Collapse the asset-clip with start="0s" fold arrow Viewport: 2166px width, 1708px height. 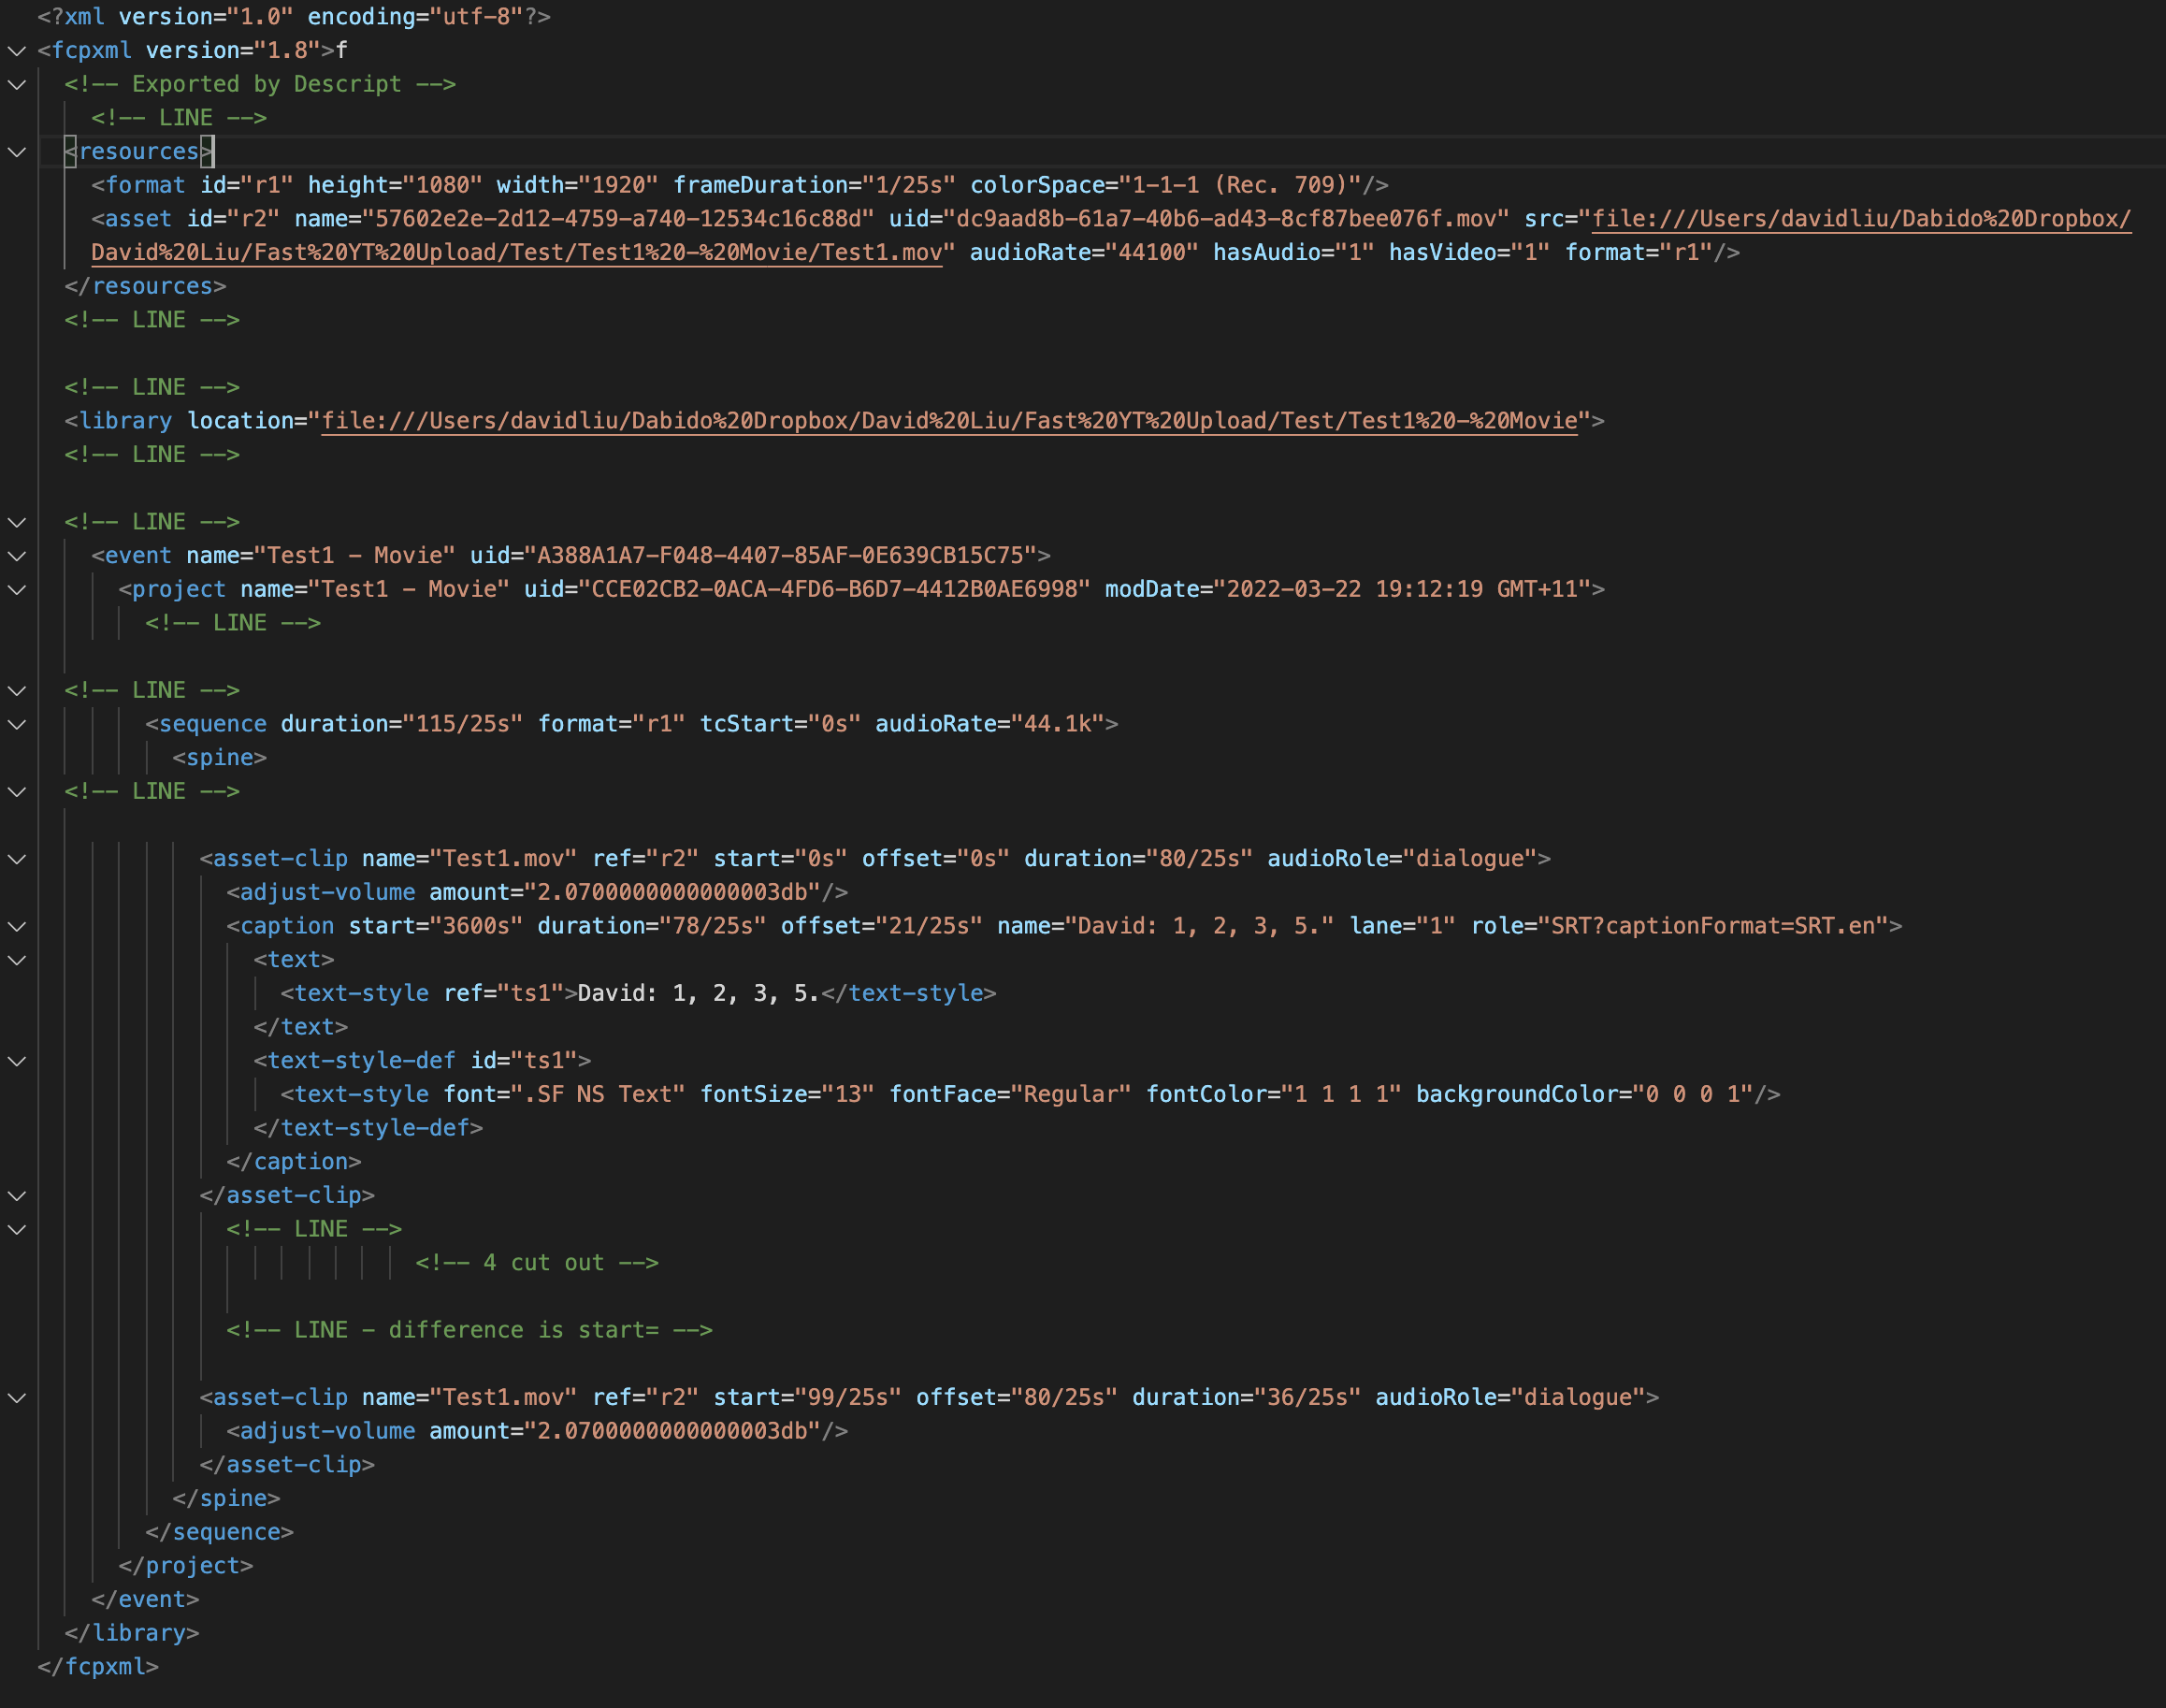click(17, 859)
